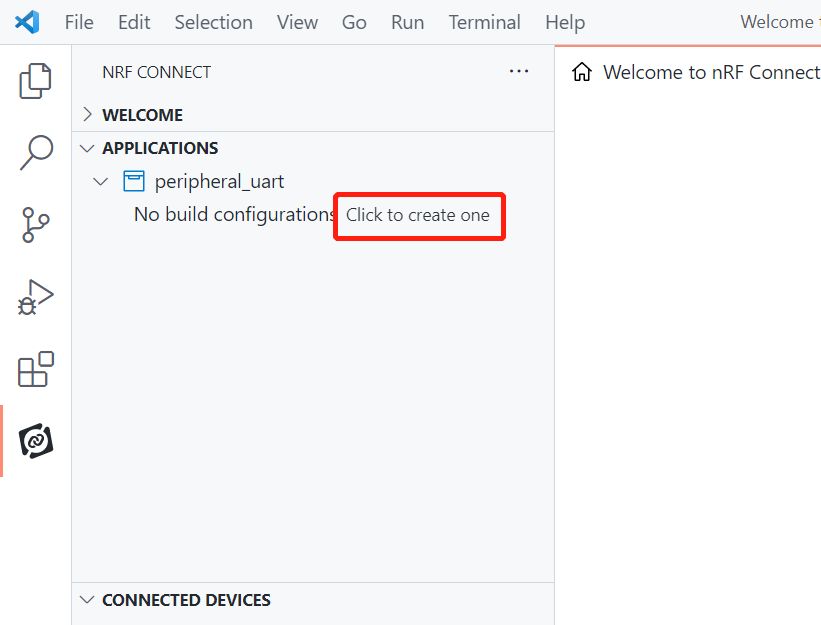Screen dimensions: 821x625
Task: Select the nRF Connect activity icon
Action: 36,441
